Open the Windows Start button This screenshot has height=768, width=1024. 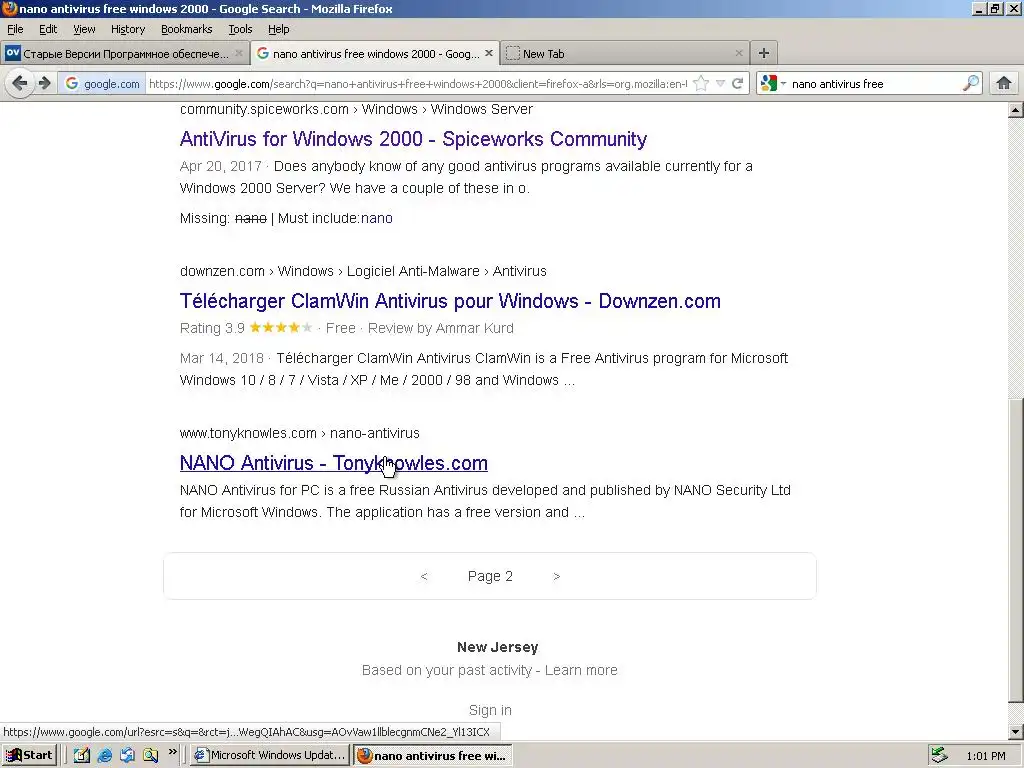(x=30, y=756)
